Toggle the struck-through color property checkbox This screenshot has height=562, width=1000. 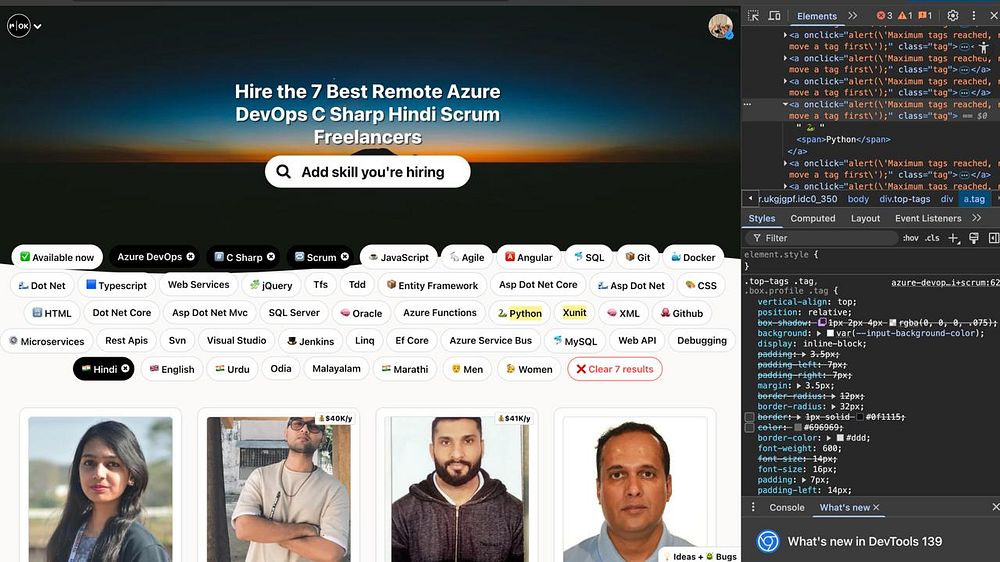[750, 427]
